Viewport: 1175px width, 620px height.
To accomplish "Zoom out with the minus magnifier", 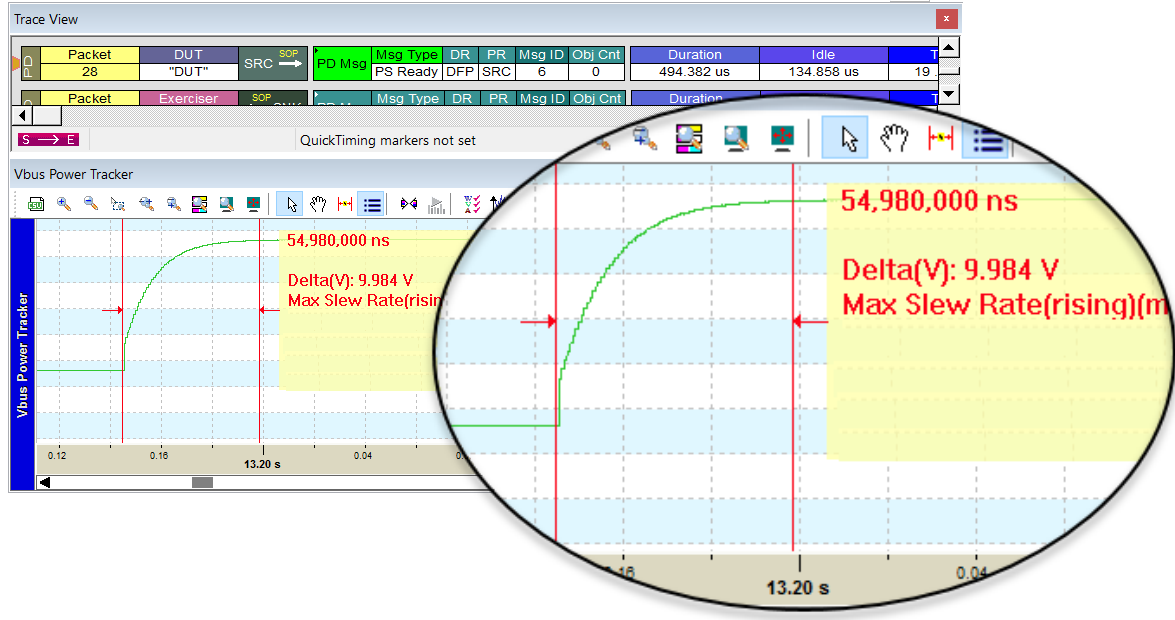I will point(91,204).
